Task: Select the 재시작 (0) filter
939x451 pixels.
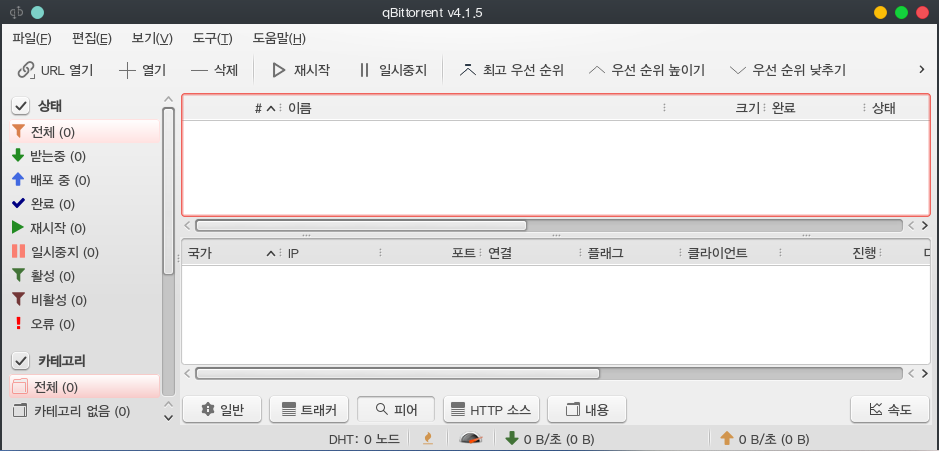Action: pyautogui.click(x=84, y=228)
